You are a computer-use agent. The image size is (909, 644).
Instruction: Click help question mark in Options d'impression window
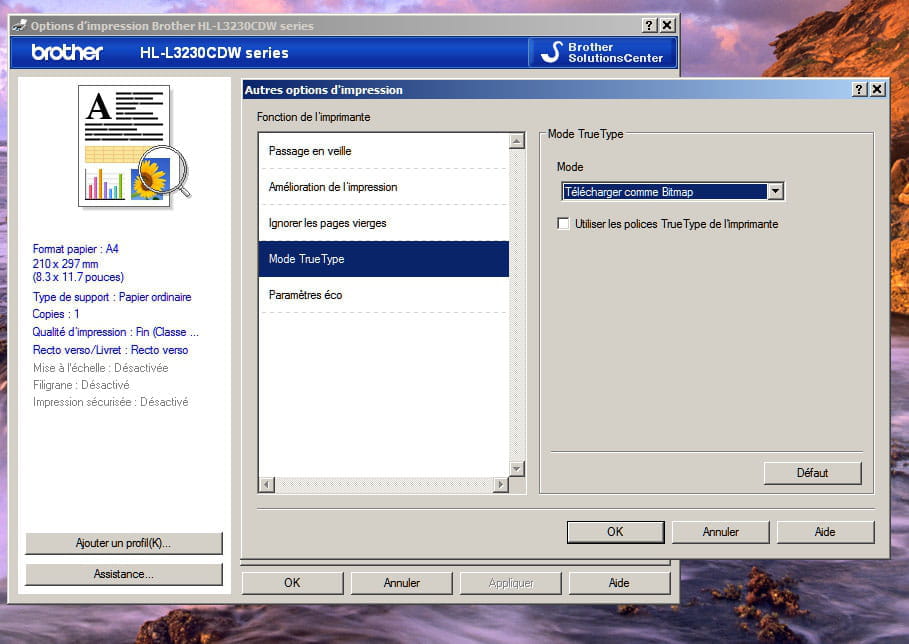point(649,26)
